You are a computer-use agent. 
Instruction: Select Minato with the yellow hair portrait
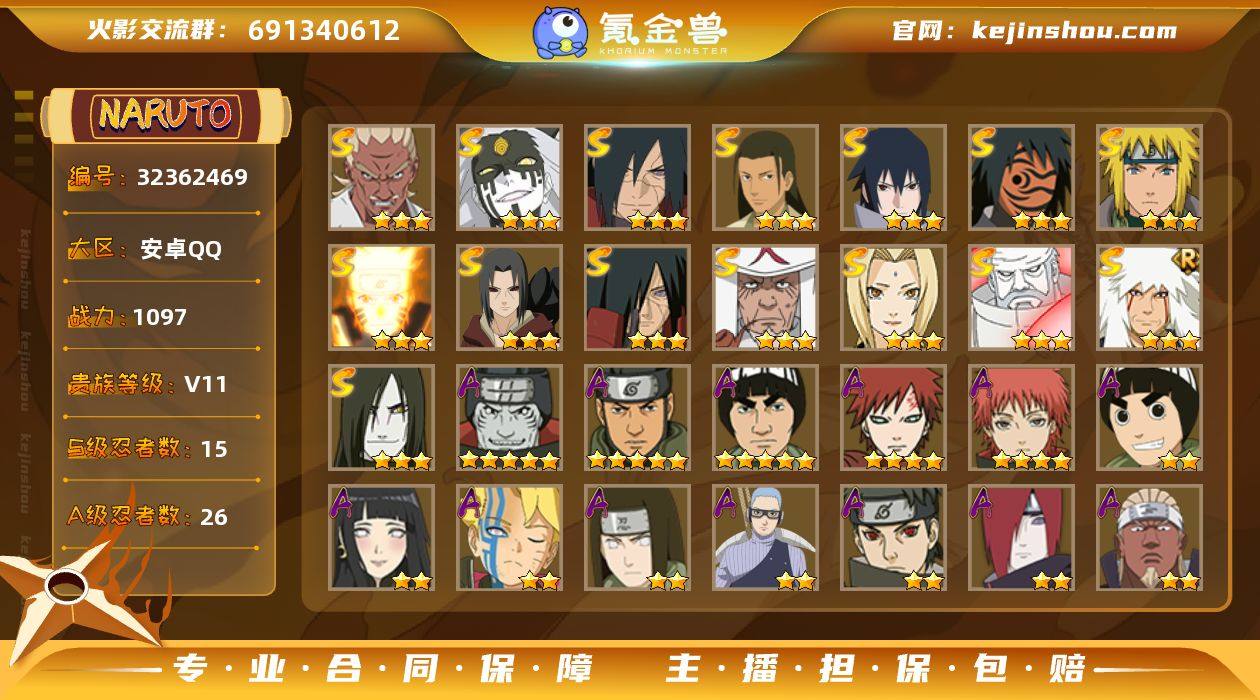[x=1149, y=177]
